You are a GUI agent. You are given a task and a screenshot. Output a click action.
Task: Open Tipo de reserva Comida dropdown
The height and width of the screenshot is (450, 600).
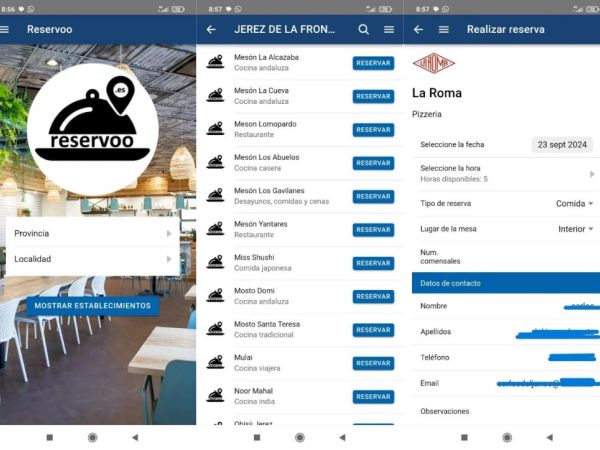(574, 204)
